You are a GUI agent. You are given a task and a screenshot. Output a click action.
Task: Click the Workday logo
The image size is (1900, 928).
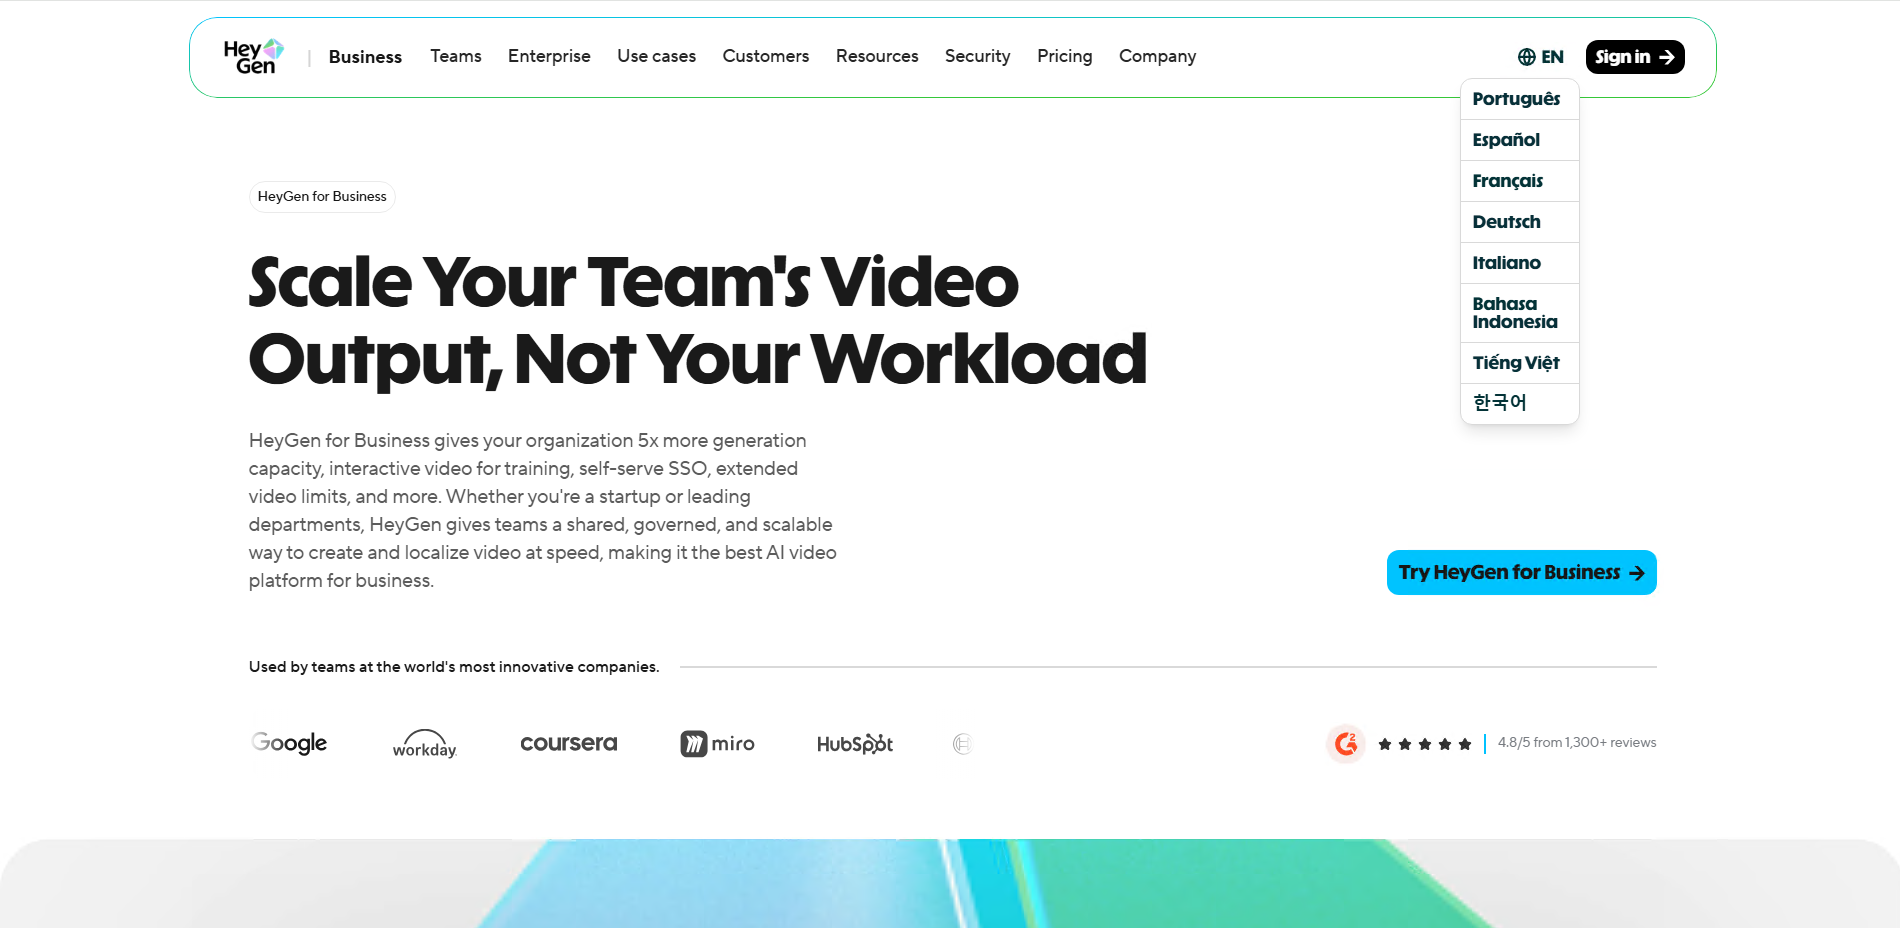tap(424, 744)
